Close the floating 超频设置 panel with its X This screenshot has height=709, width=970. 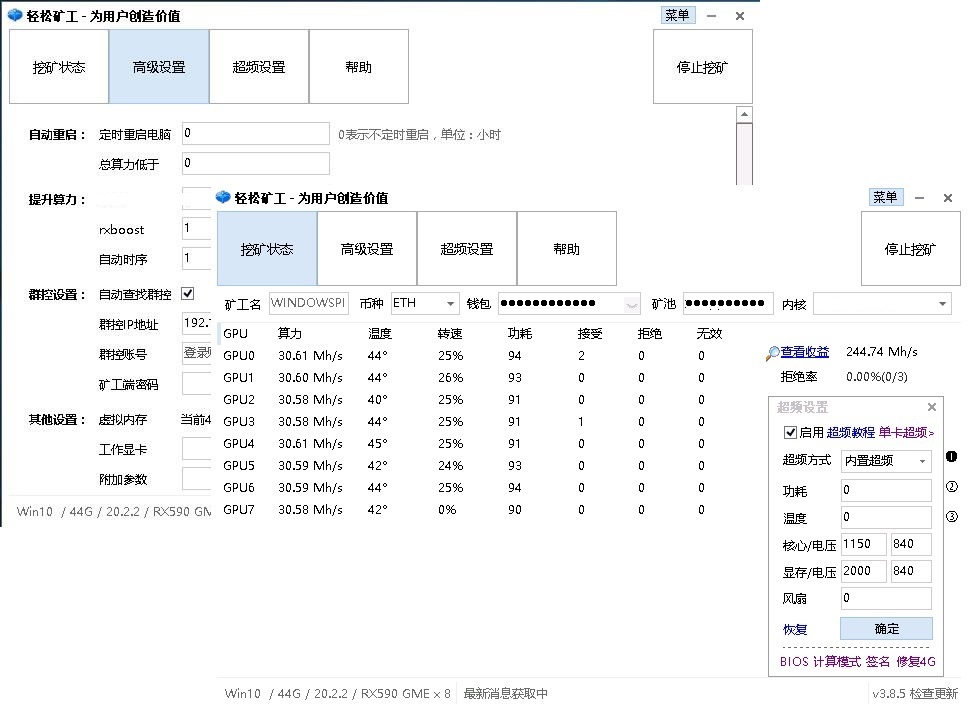pyautogui.click(x=932, y=407)
